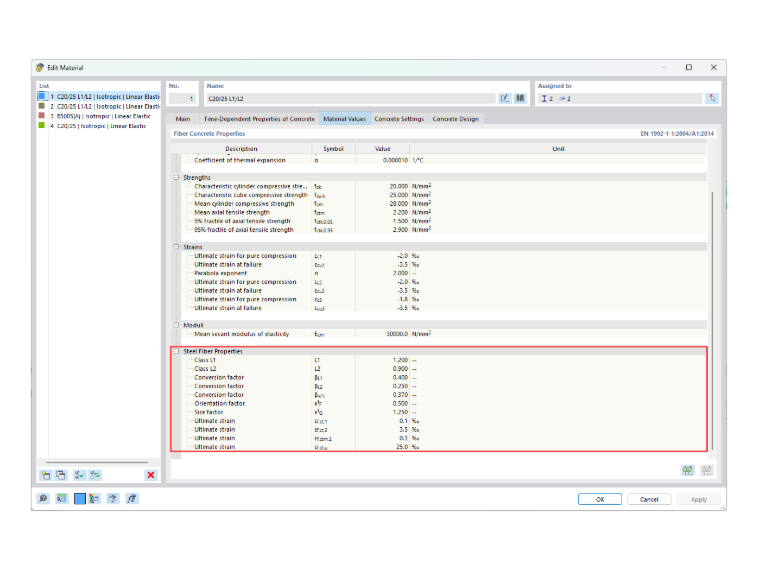Image resolution: width=760 pixels, height=570 pixels.
Task: Click the green color swatch of material 4
Action: (x=42, y=125)
